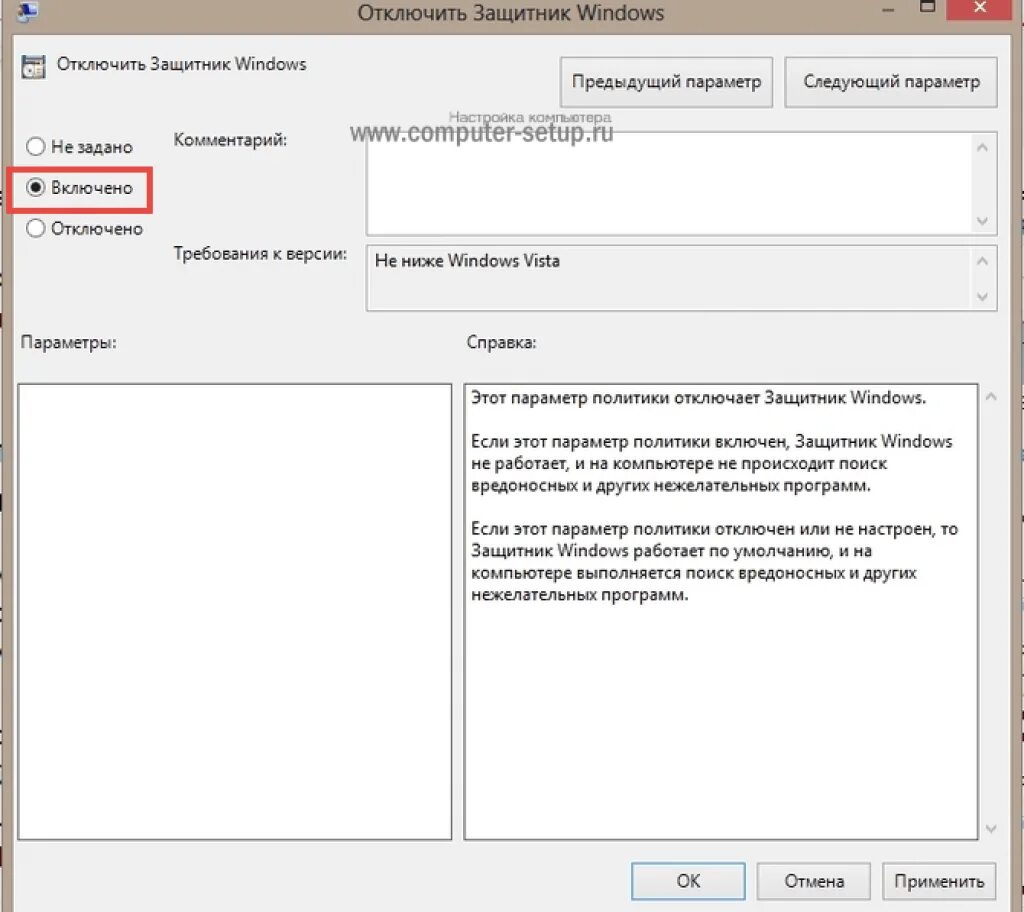Click the comment box scroll-down arrow
Viewport: 1024px width, 912px height.
982,221
